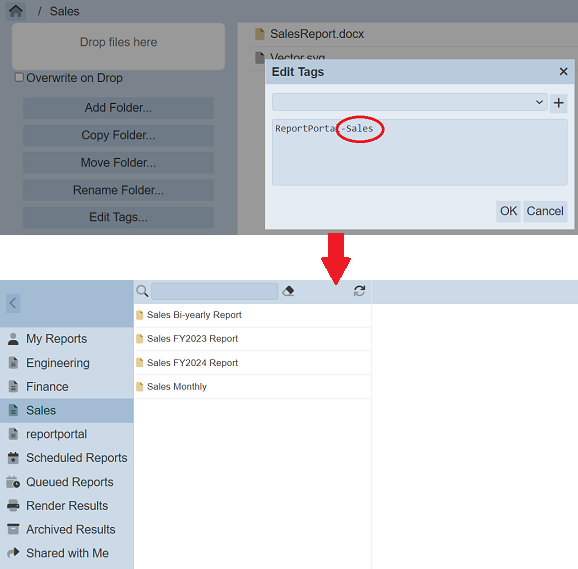Expand the tag selection dropdown
The width and height of the screenshot is (578, 569).
(410, 102)
